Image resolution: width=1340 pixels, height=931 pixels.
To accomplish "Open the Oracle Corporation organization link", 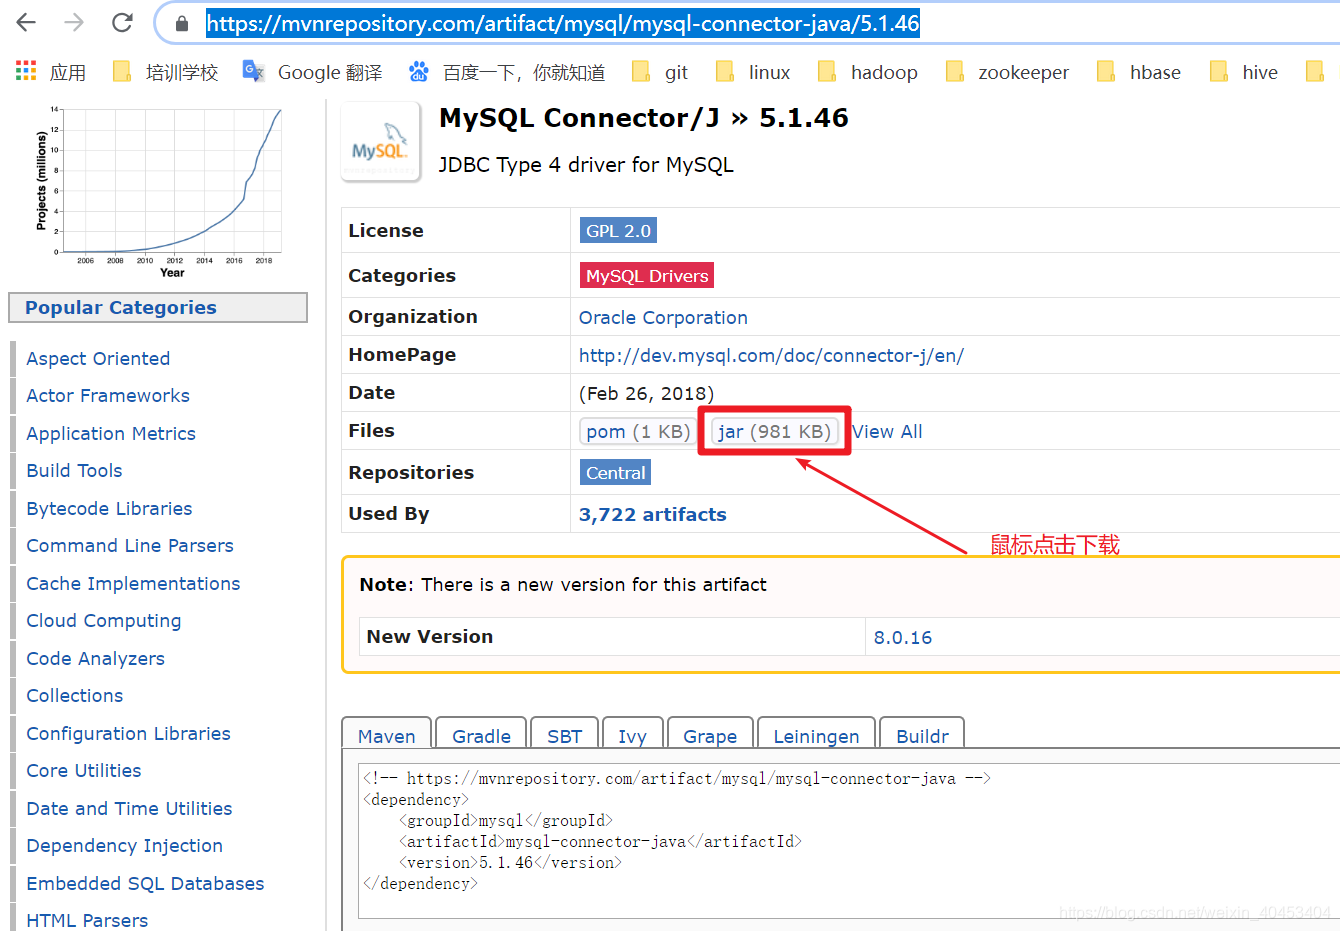I will [x=663, y=317].
